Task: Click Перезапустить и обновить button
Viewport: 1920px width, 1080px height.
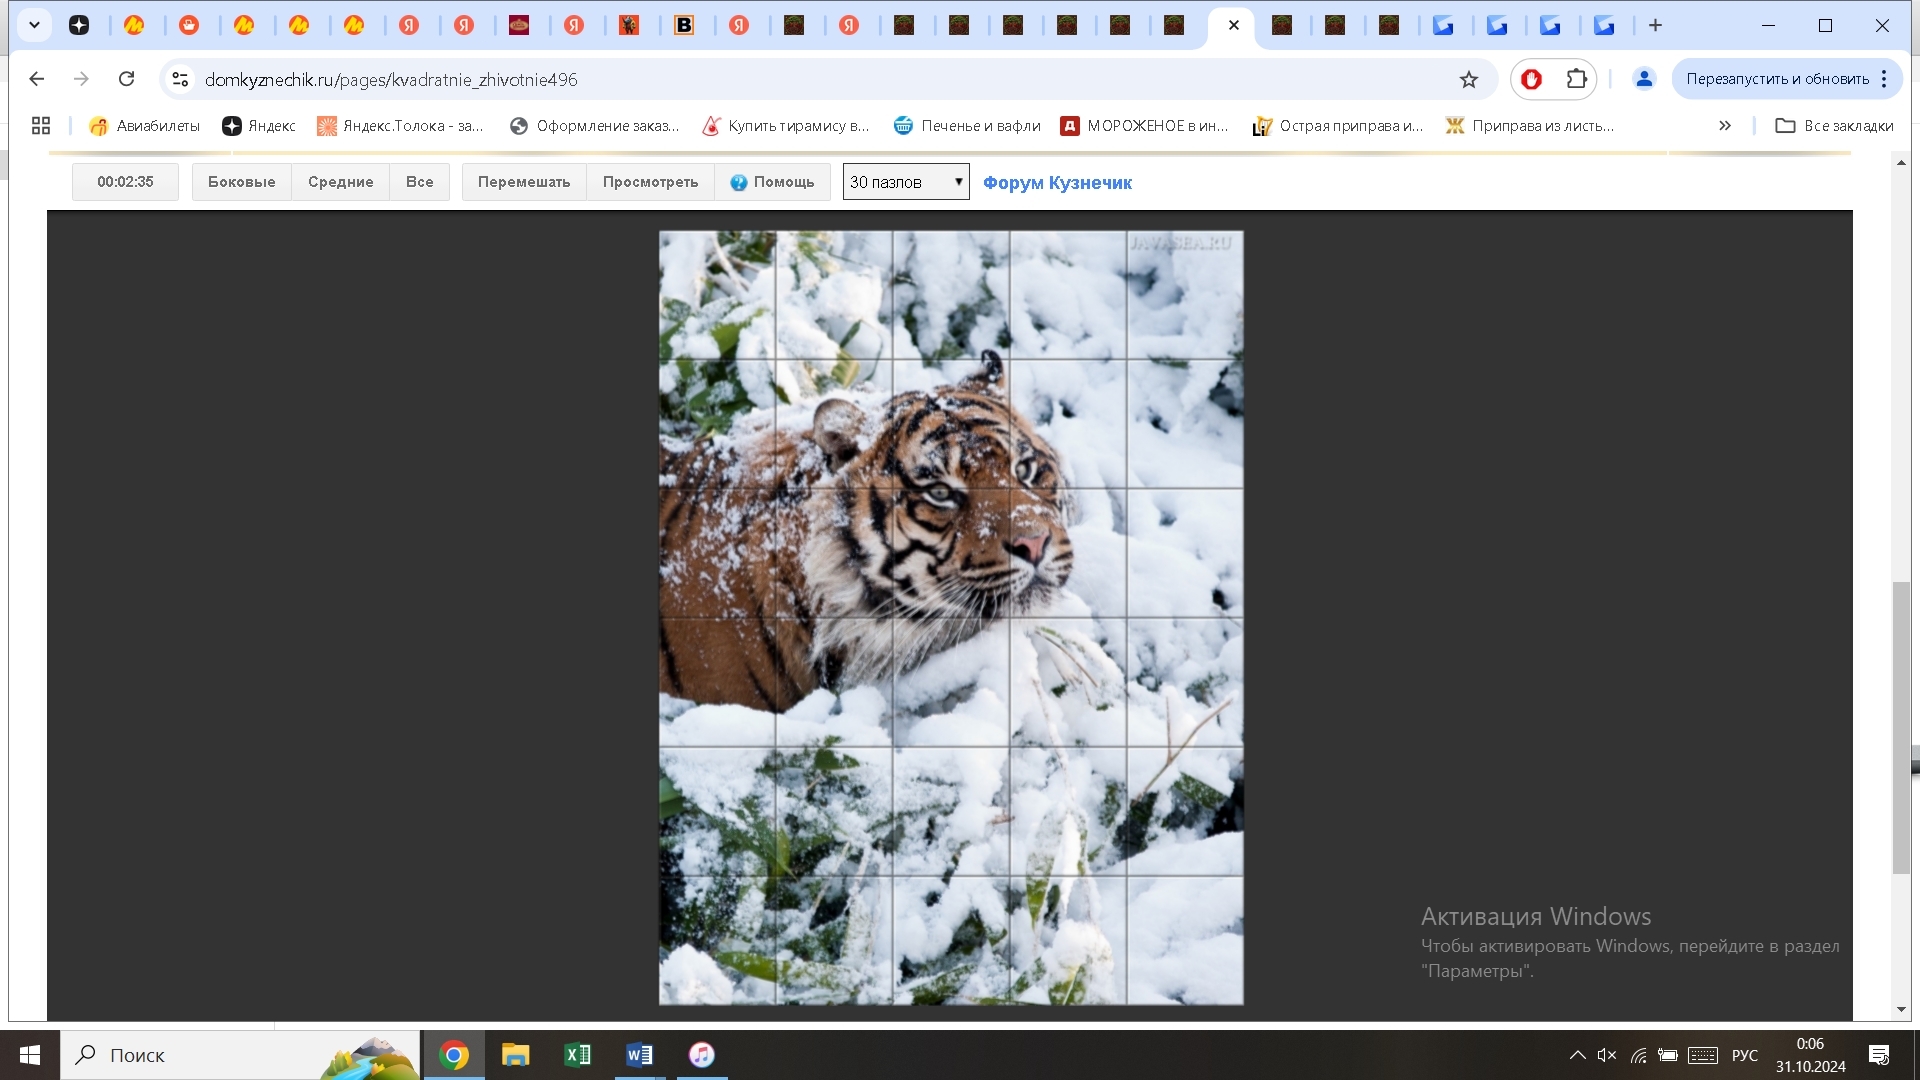Action: 1777,79
